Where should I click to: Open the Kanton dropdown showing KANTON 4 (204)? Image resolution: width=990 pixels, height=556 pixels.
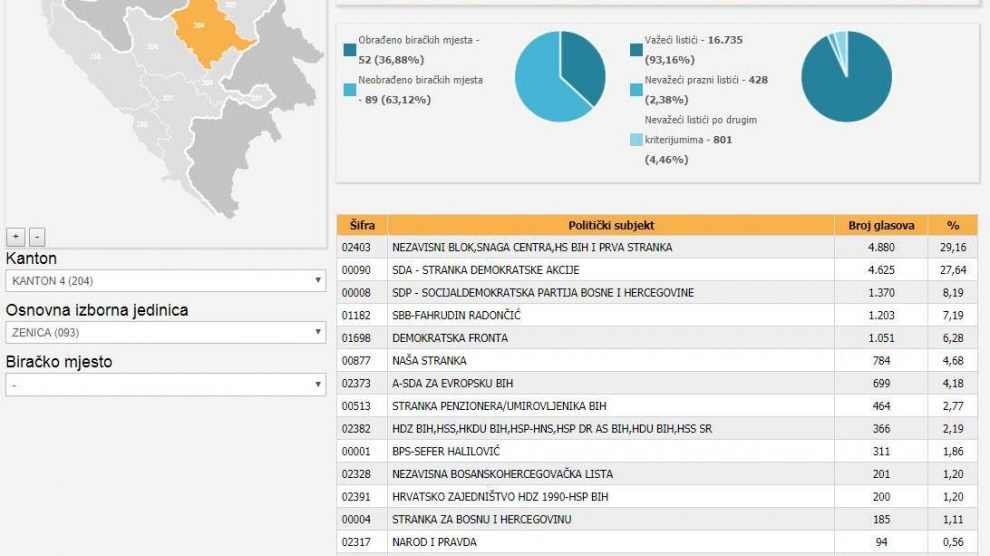click(165, 281)
